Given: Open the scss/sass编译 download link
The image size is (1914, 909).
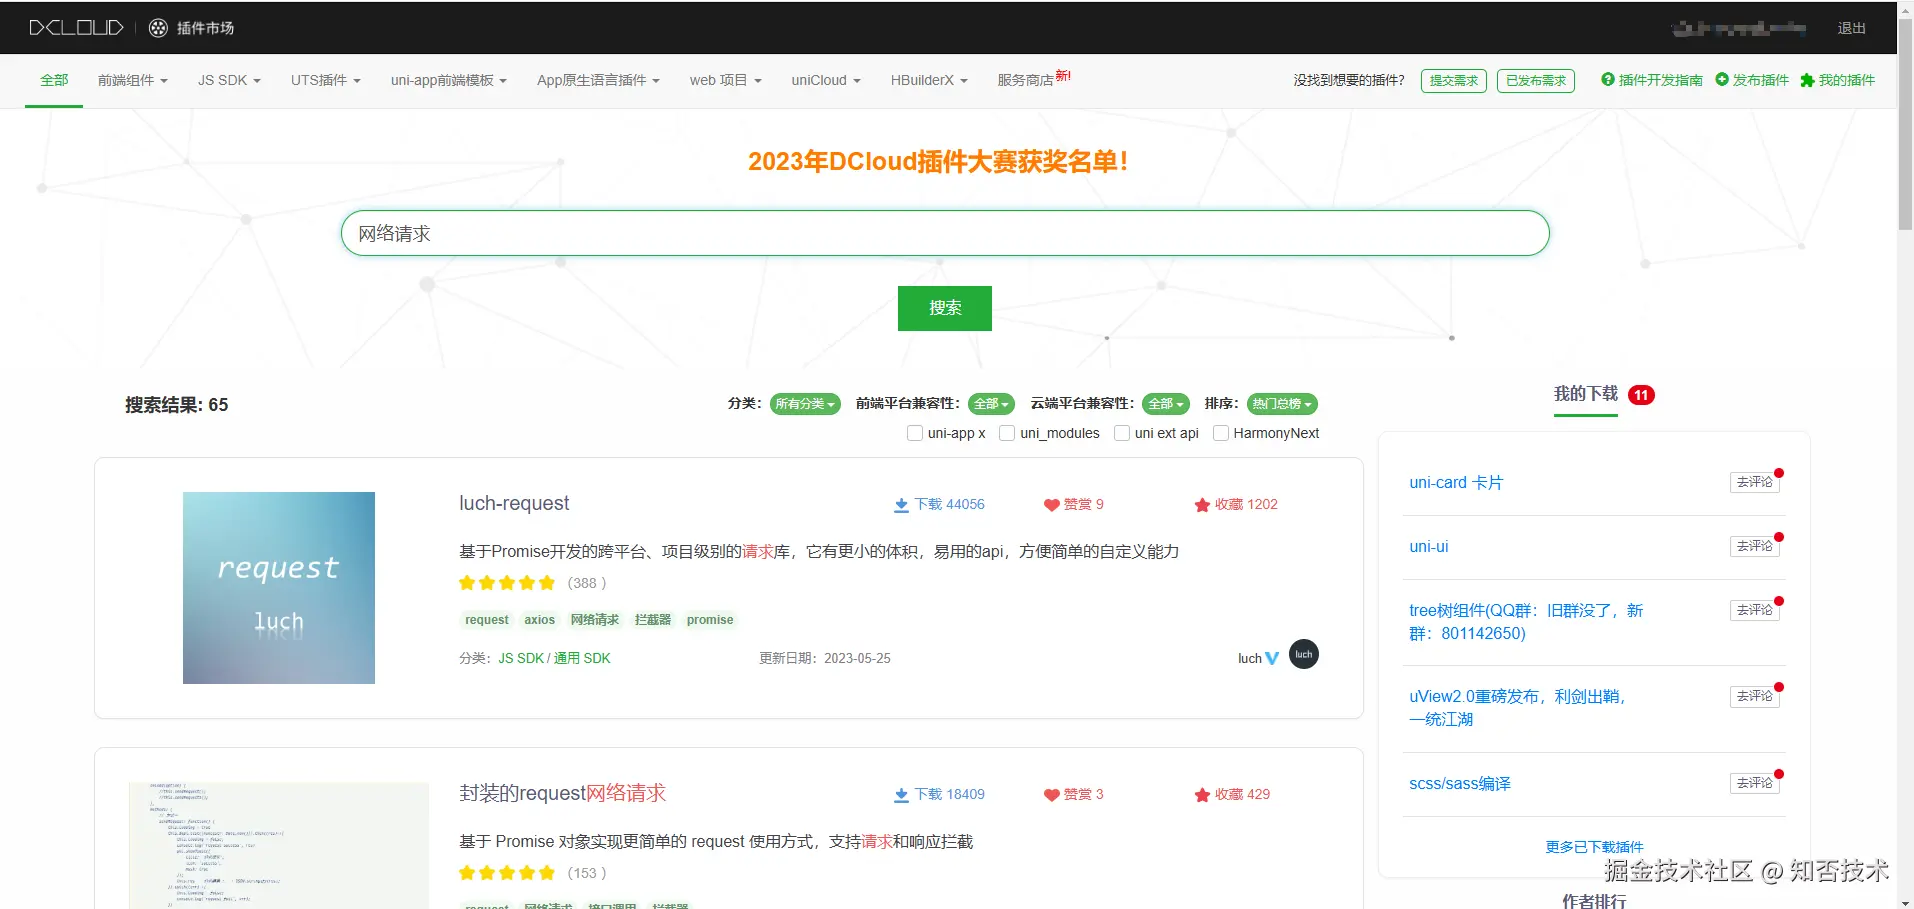Looking at the screenshot, I should coord(1460,784).
